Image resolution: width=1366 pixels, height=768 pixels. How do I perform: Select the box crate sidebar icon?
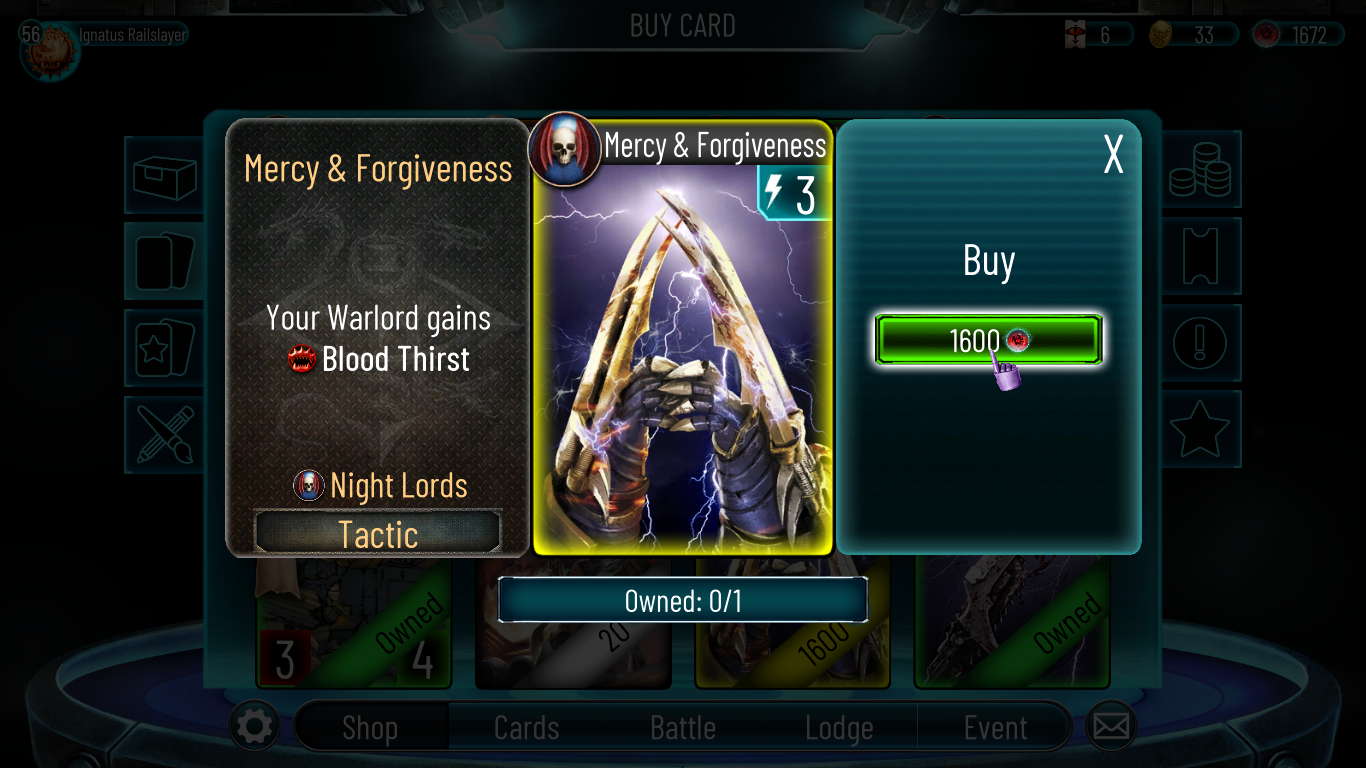pyautogui.click(x=165, y=175)
